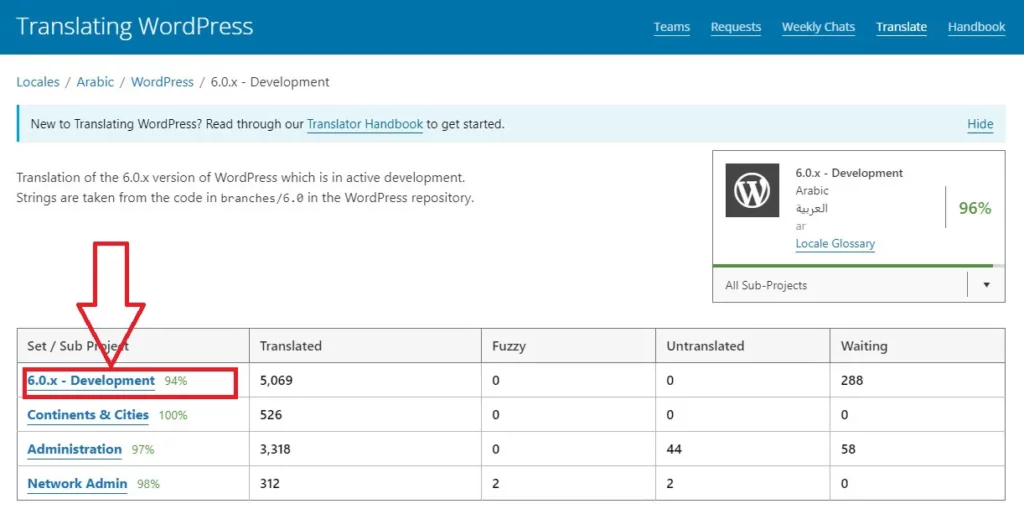
Task: Open Weekly Chats in the header
Action: click(x=818, y=27)
